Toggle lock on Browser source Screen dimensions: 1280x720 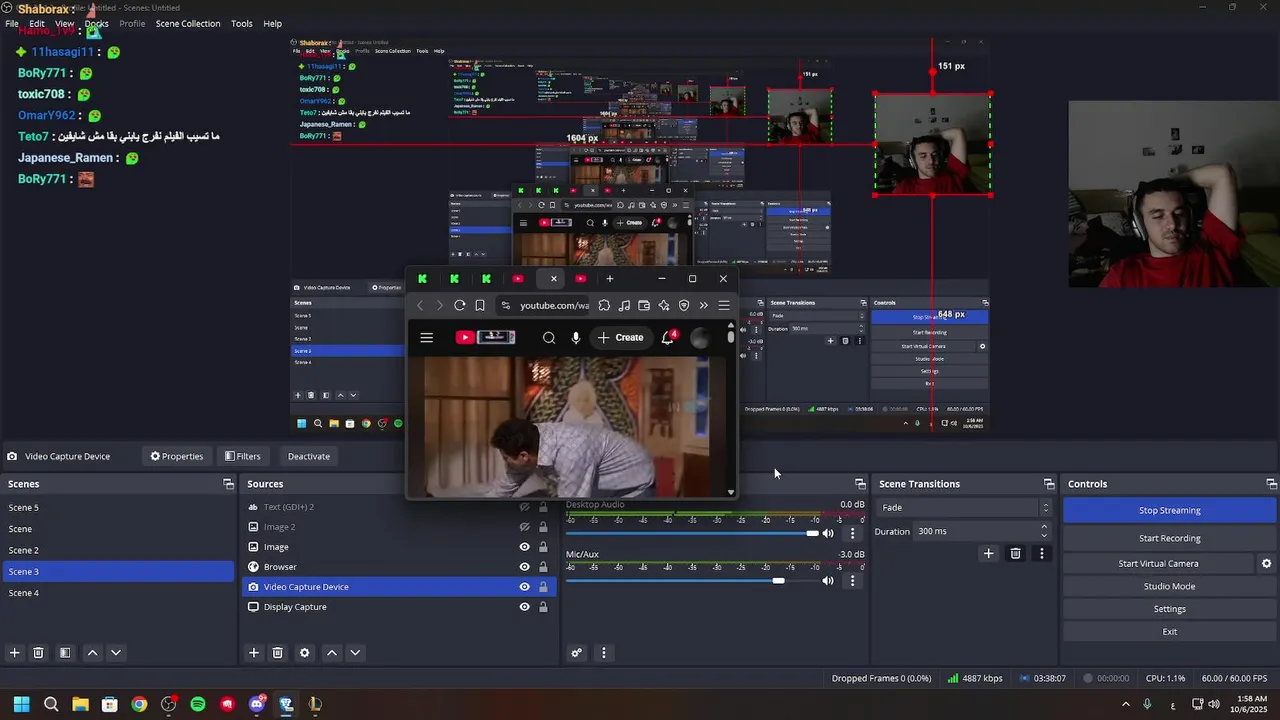point(543,567)
